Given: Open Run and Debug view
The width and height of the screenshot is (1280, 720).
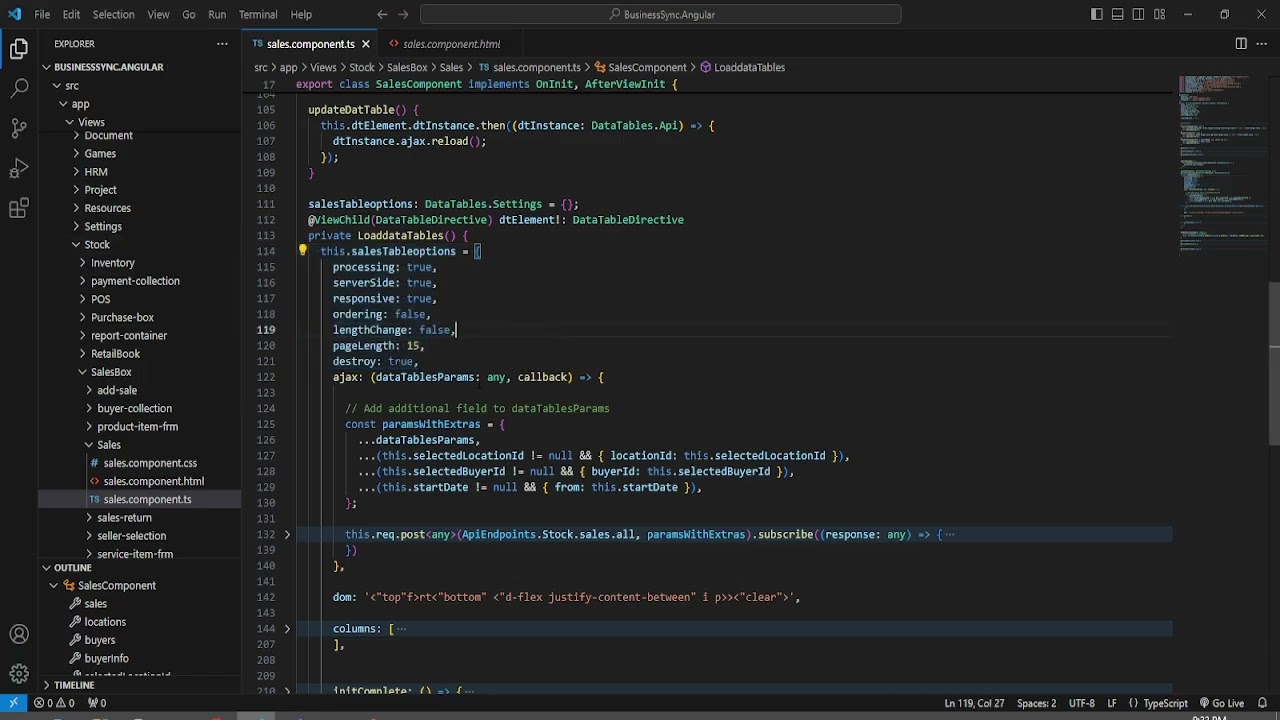Looking at the screenshot, I should 19,168.
